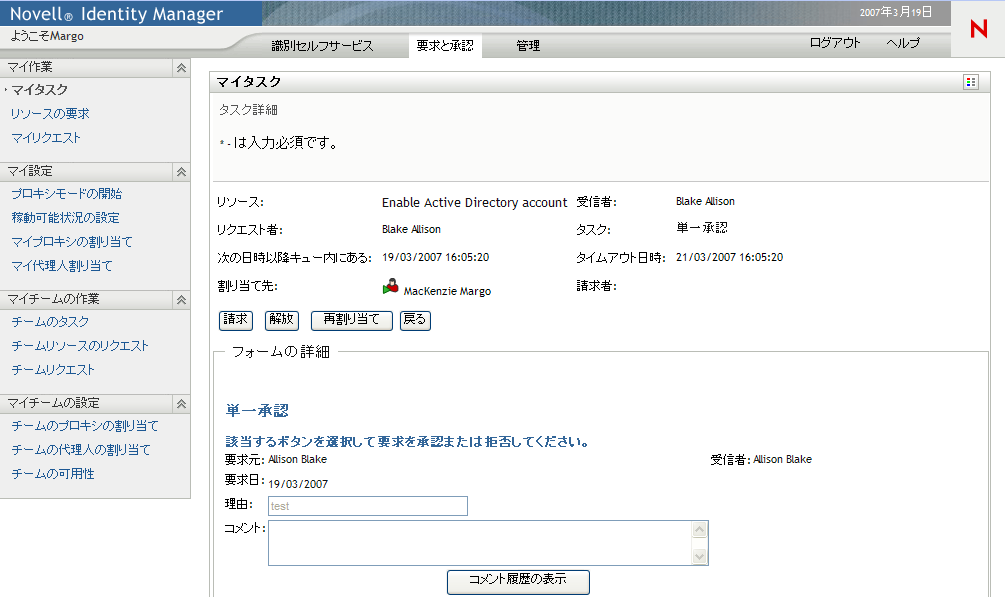The image size is (1005, 597).
Task: Click the 2007年3月19日 date in header
Action: pyautogui.click(x=895, y=12)
